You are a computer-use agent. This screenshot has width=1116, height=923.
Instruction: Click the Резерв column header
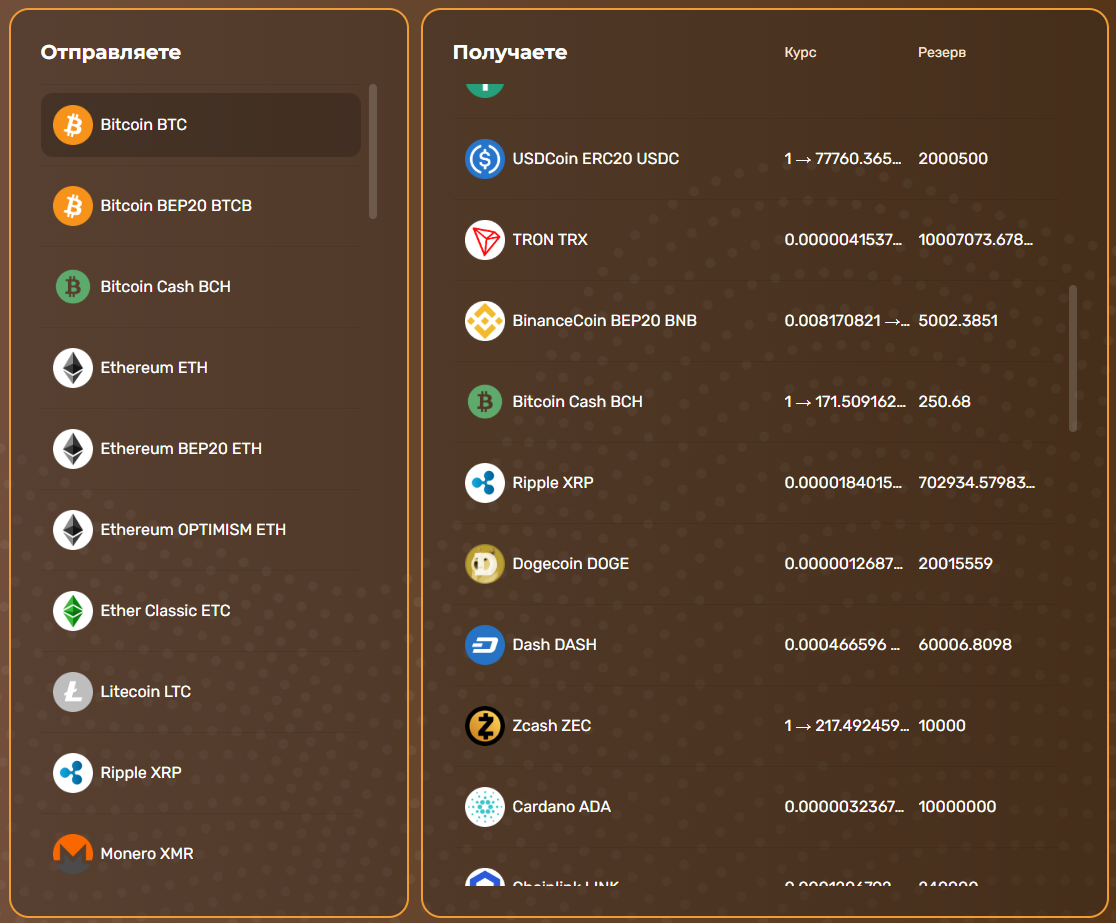pyautogui.click(x=942, y=53)
